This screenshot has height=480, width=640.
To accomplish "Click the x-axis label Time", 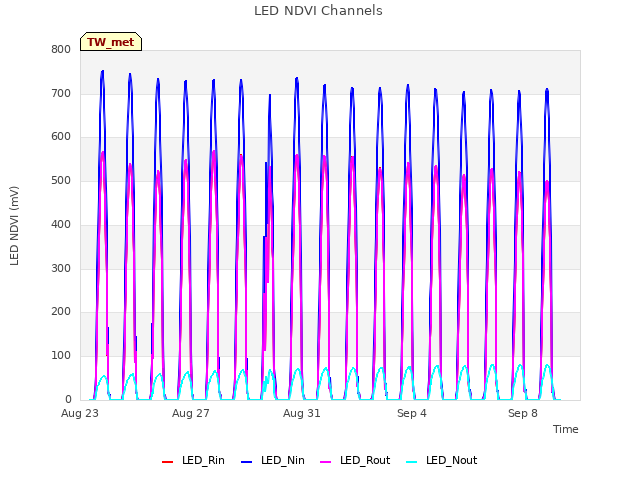I will 566,429.
